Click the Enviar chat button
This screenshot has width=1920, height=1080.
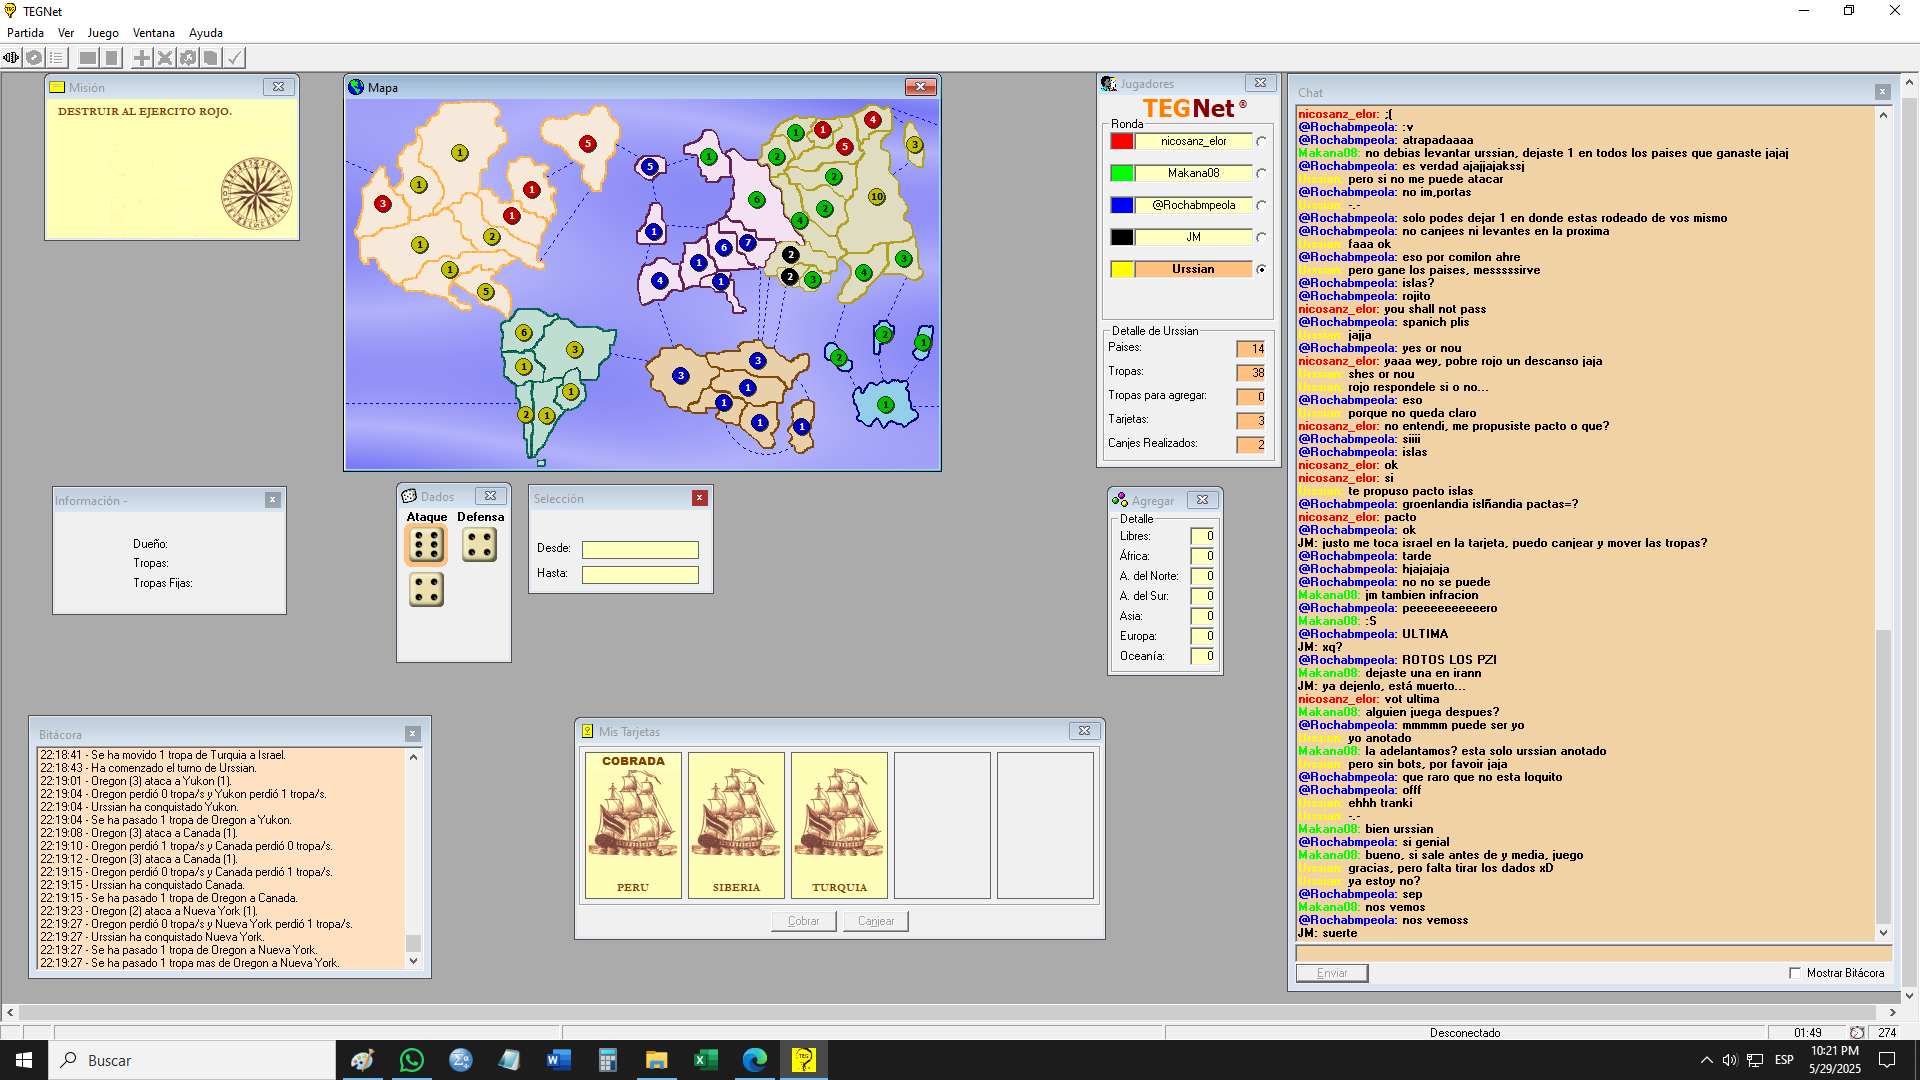coord(1332,973)
